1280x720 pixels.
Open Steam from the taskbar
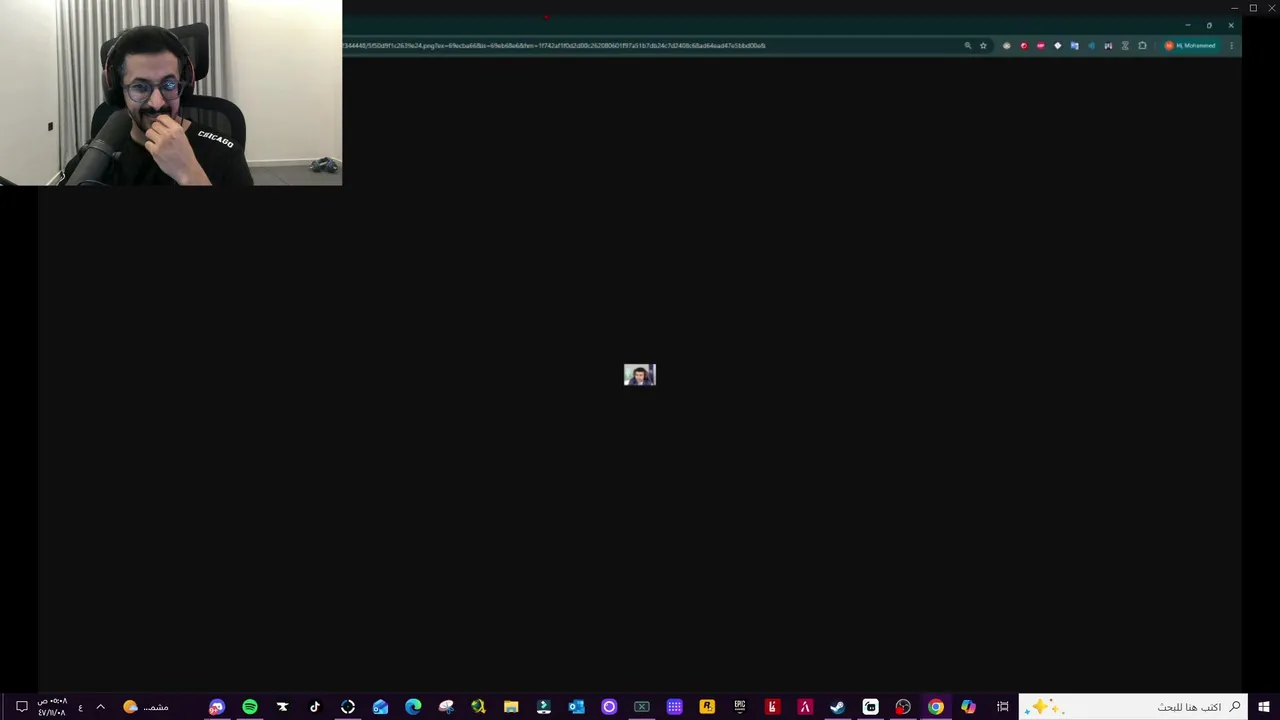coord(837,707)
